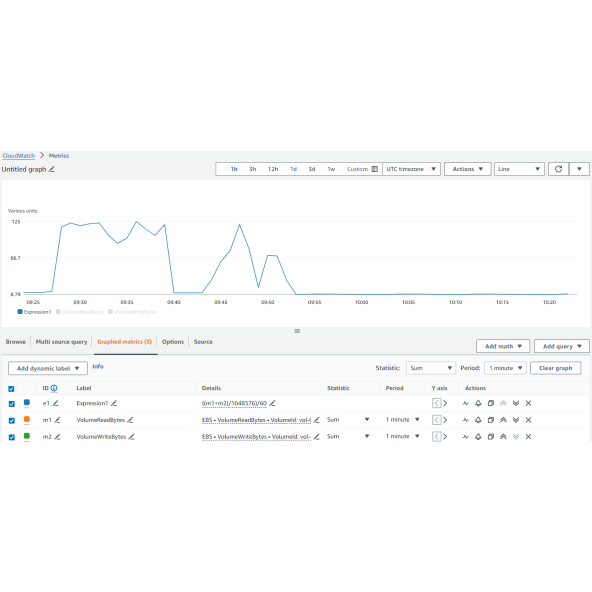
Task: Select the 1w time range
Action: click(331, 169)
